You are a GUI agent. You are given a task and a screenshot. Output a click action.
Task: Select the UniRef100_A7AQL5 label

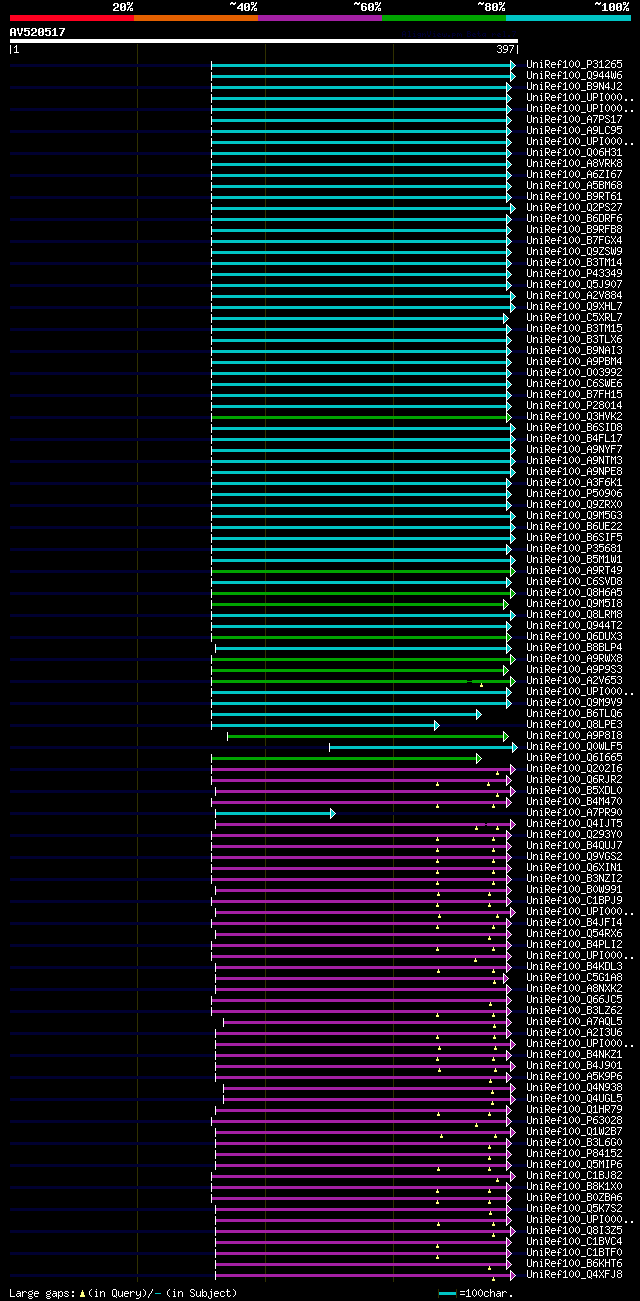click(574, 1022)
